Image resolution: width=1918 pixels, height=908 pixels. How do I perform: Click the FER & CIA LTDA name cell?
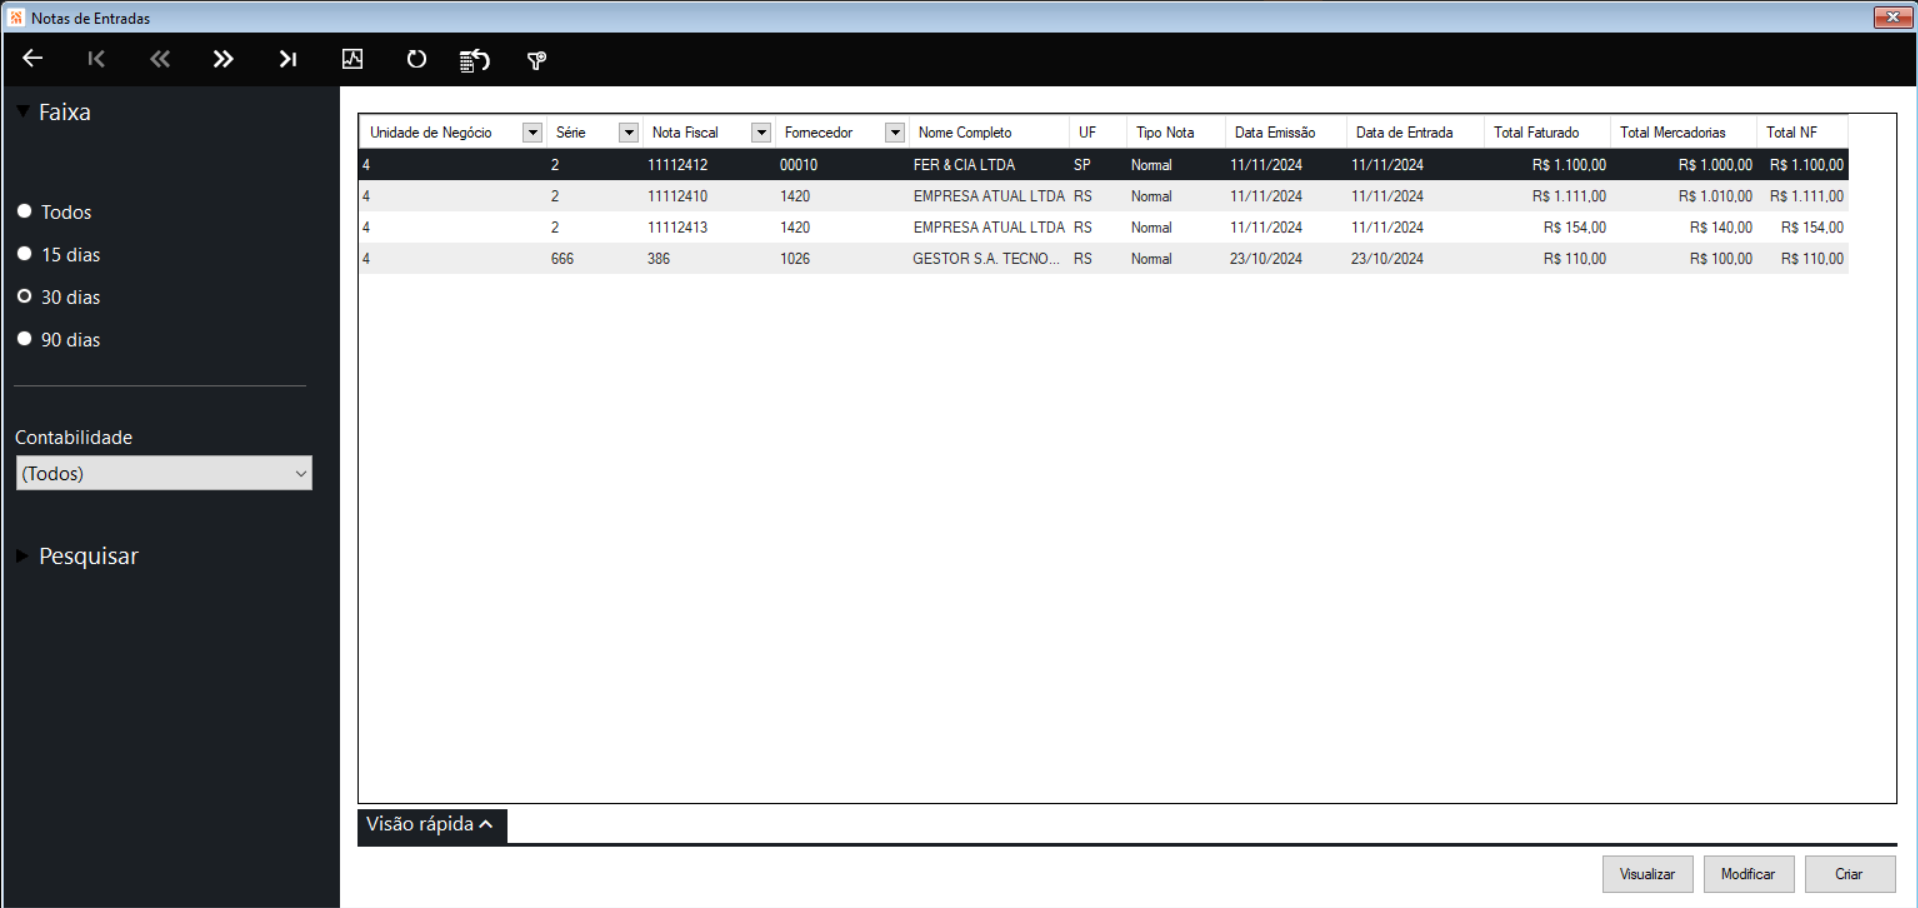coord(989,165)
